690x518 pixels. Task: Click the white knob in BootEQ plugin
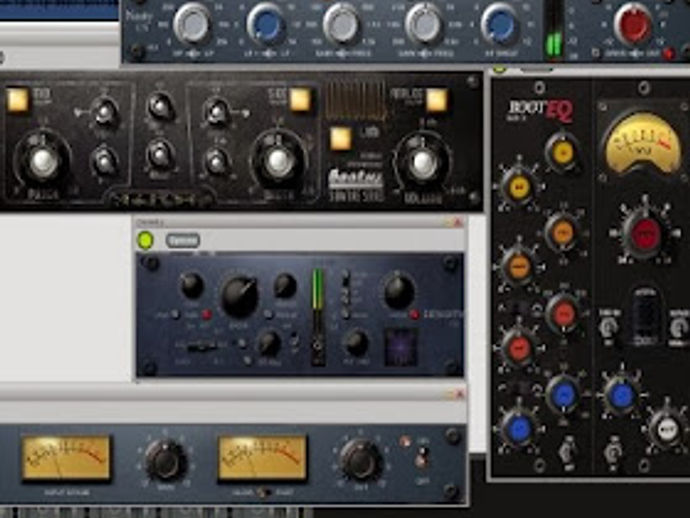(668, 429)
